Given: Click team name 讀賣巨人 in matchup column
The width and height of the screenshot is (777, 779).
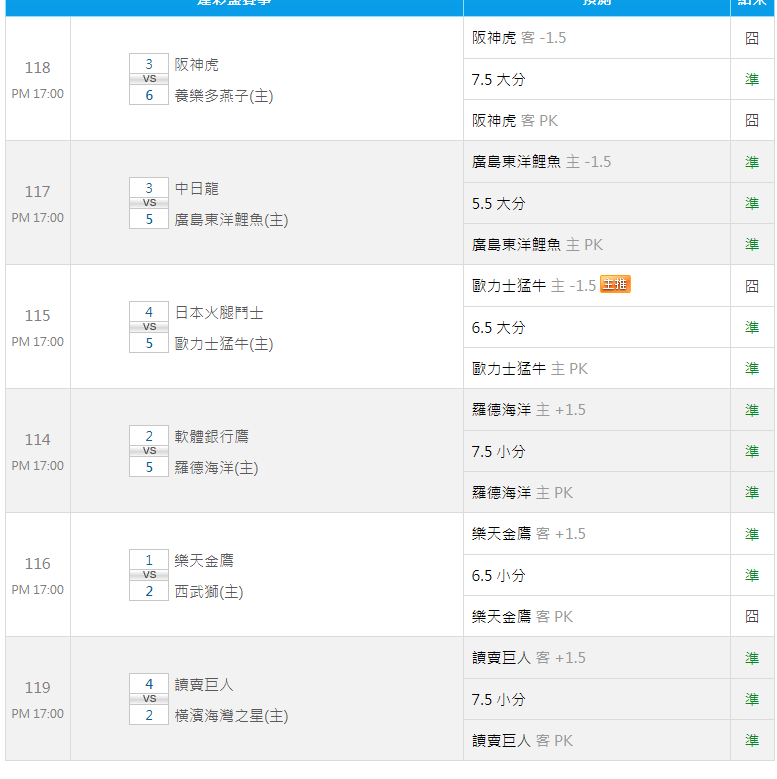Looking at the screenshot, I should pos(204,685).
